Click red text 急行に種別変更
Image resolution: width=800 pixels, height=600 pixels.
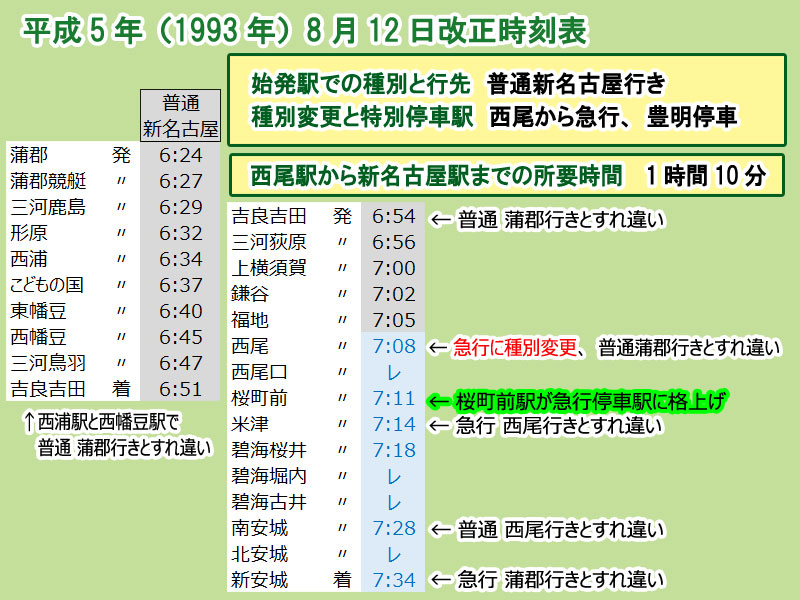coord(515,348)
